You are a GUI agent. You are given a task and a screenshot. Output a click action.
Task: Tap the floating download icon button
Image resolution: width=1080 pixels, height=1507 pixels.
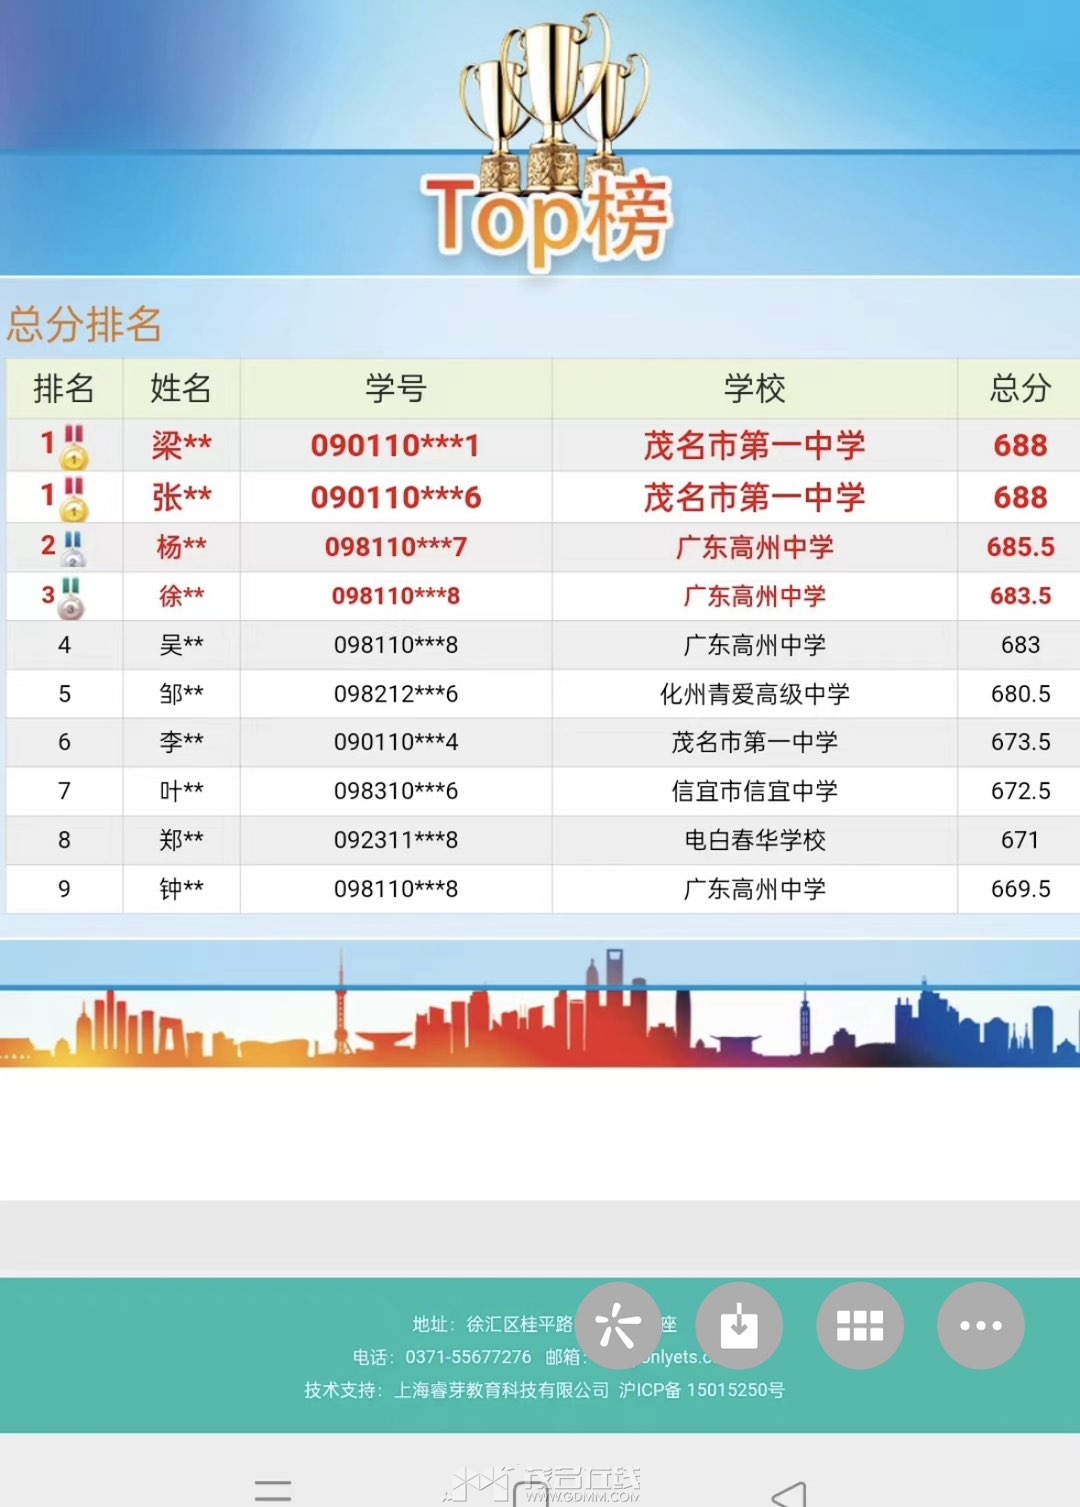click(739, 1325)
